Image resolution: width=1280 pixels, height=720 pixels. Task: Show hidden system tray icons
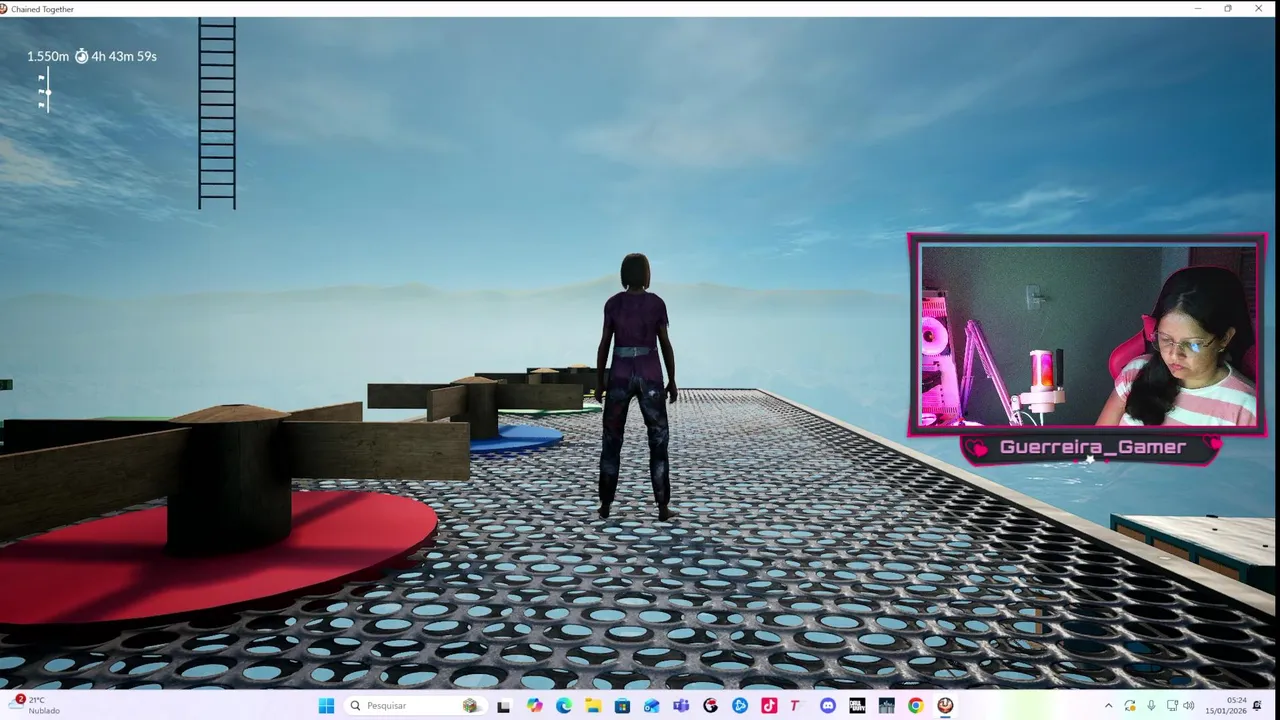tap(1108, 706)
